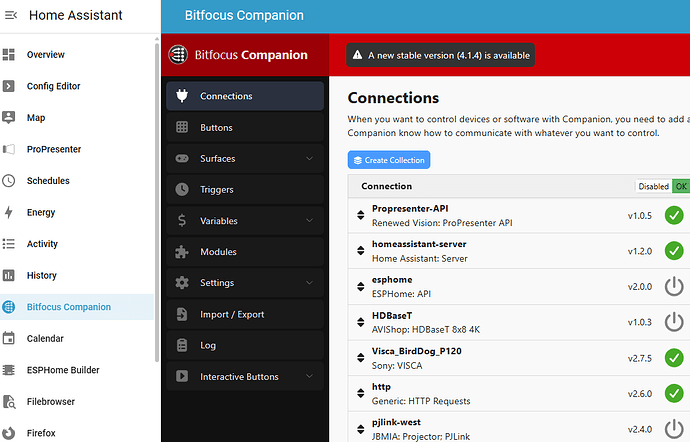Click the History chart icon

click(9, 276)
